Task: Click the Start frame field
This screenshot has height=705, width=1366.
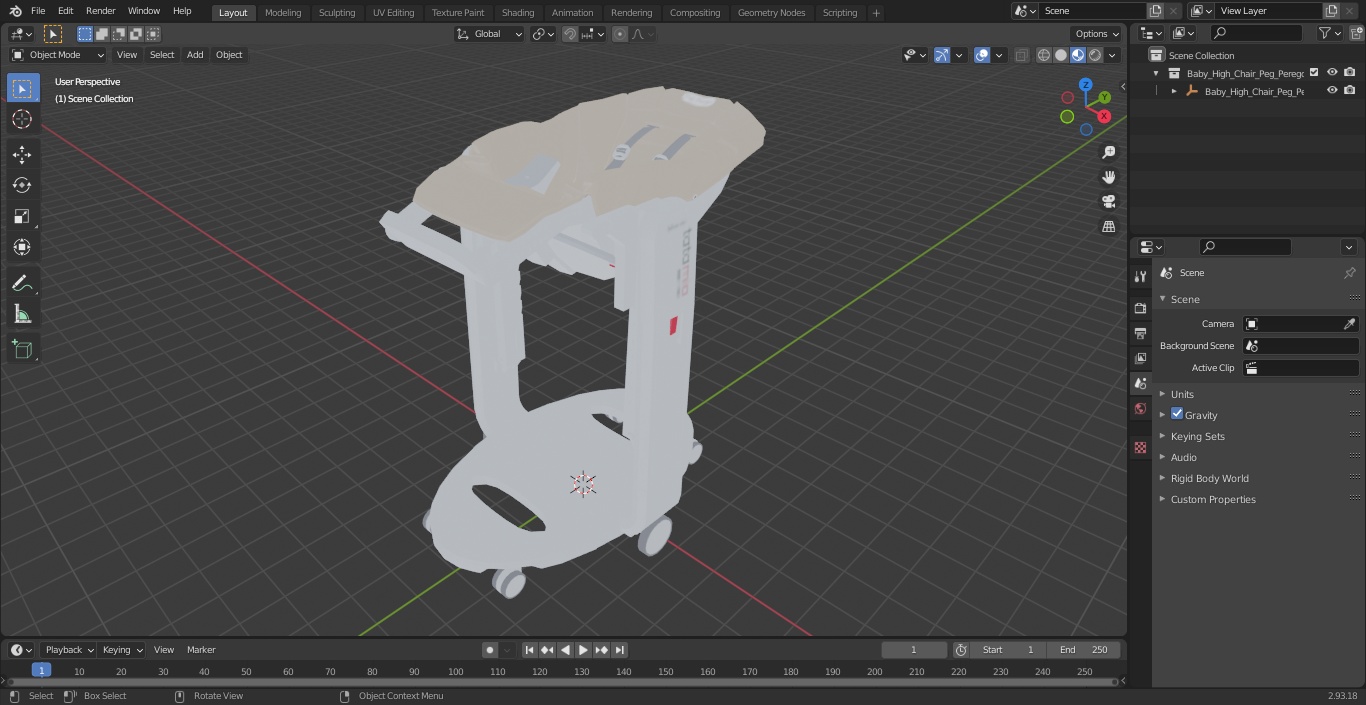Action: (1008, 650)
